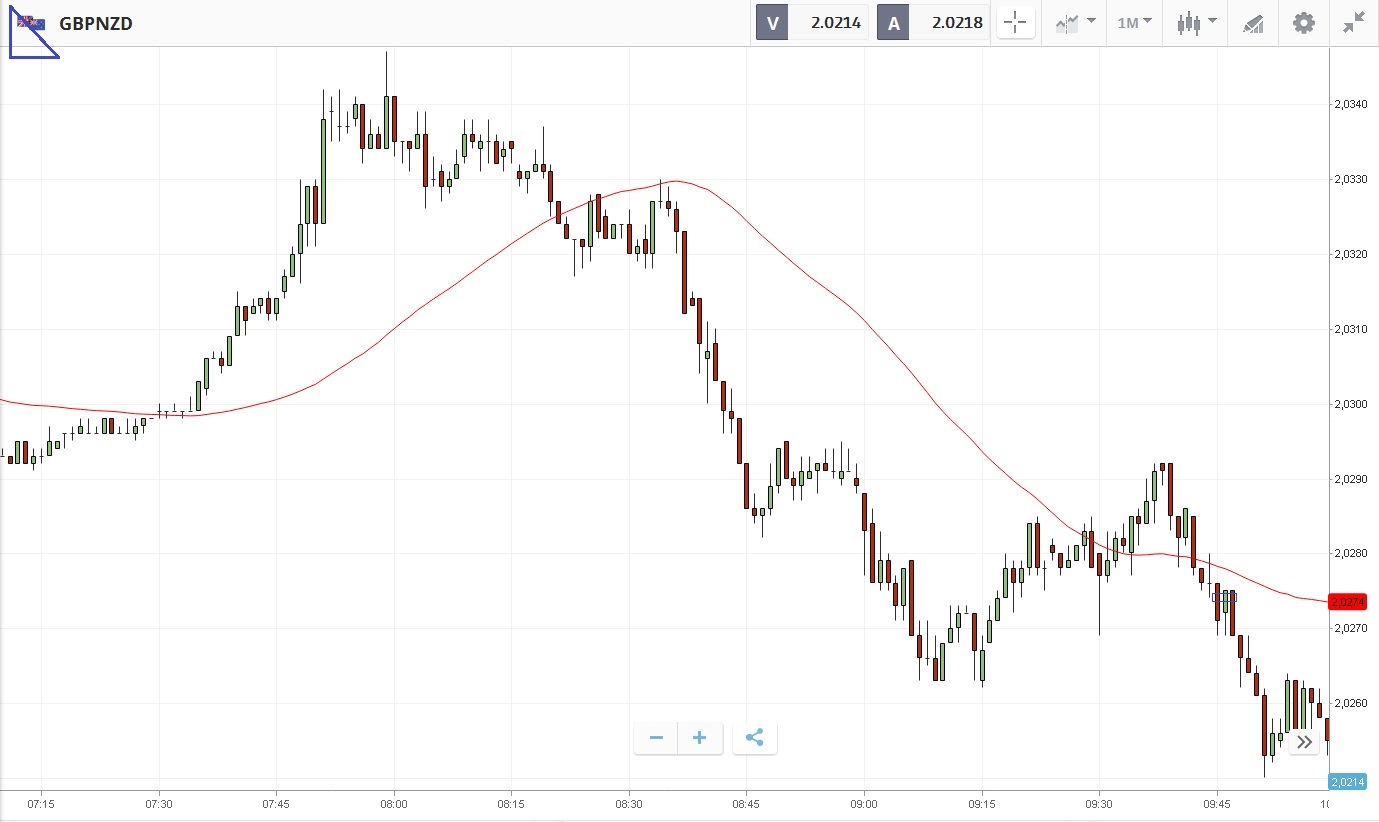Open chart settings gear
The width and height of the screenshot is (1379, 822).
[1304, 23]
